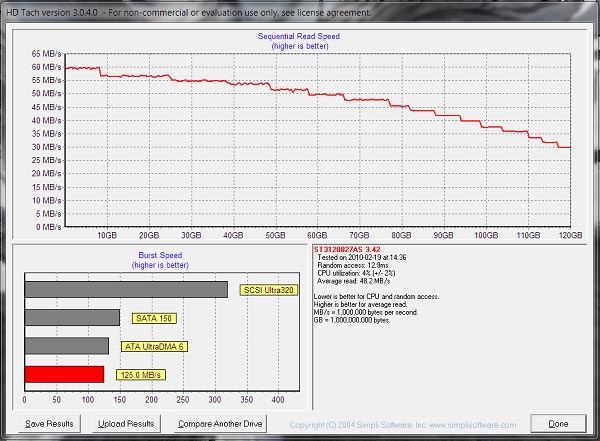The width and height of the screenshot is (600, 441).
Task: Click the MB/s = 1,000,000 bytes per second line
Action: click(x=366, y=312)
